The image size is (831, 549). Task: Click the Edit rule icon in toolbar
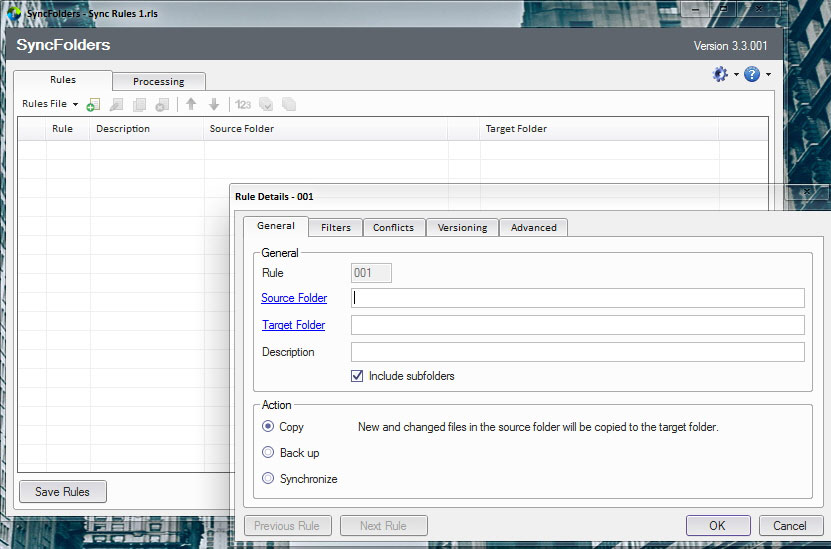click(x=116, y=104)
